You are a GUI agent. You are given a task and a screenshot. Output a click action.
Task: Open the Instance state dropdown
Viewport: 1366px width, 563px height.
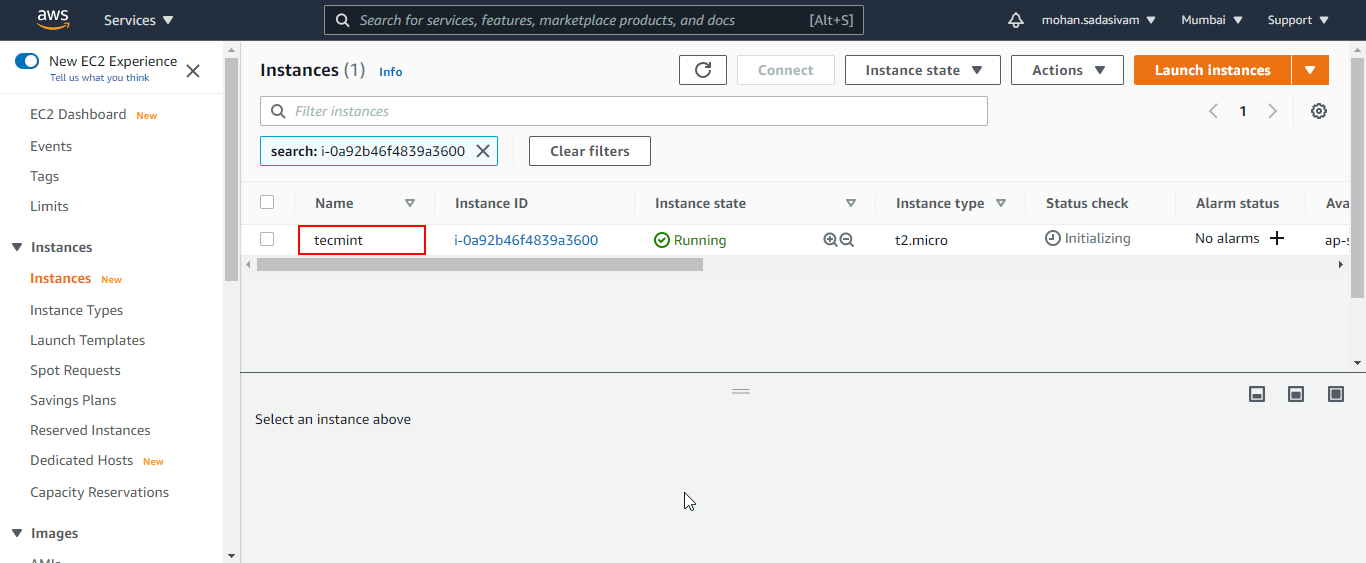923,70
